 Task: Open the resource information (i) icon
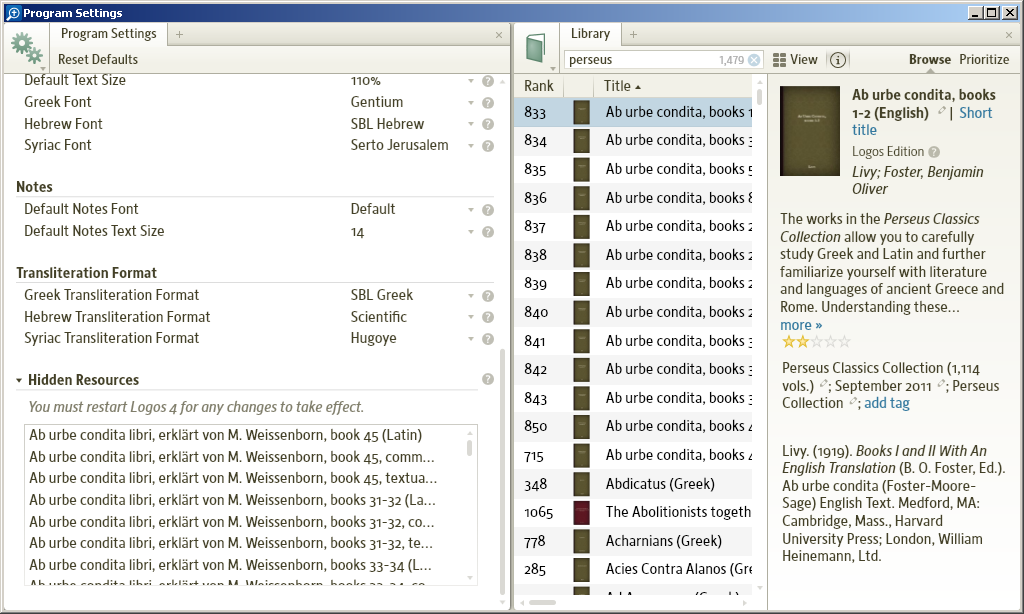click(x=838, y=60)
